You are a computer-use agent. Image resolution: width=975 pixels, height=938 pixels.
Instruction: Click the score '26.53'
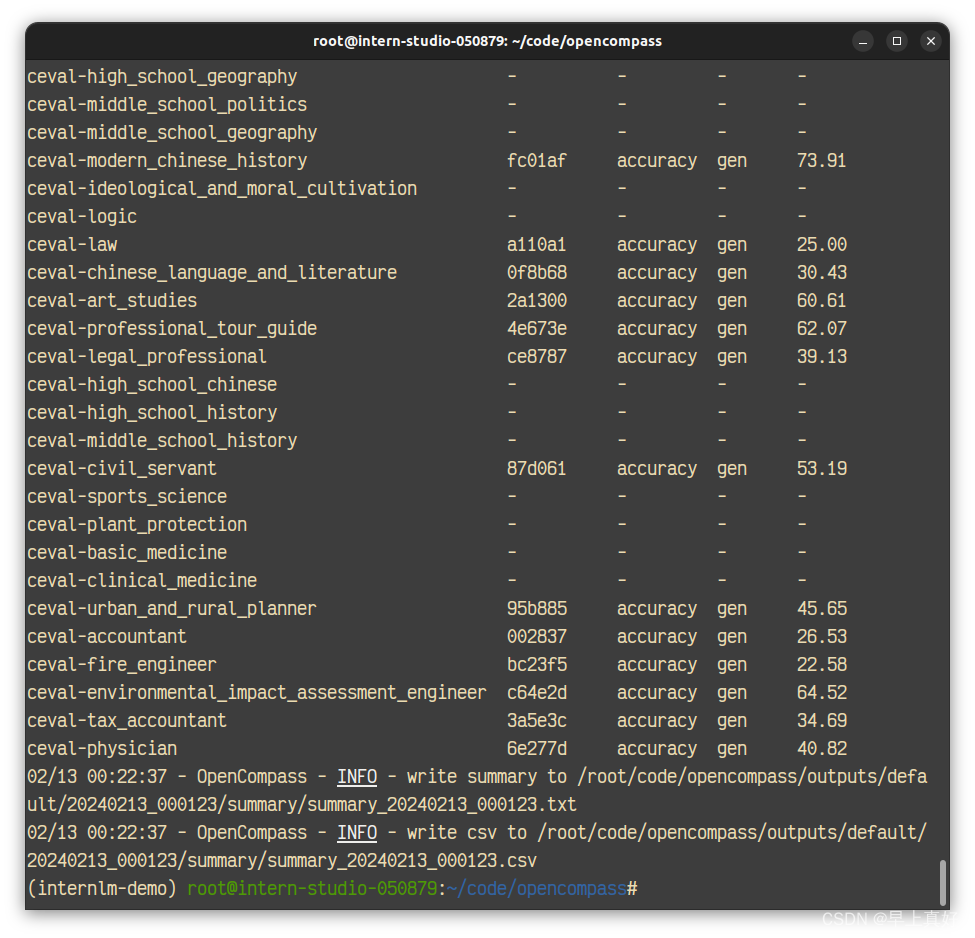[x=821, y=636]
